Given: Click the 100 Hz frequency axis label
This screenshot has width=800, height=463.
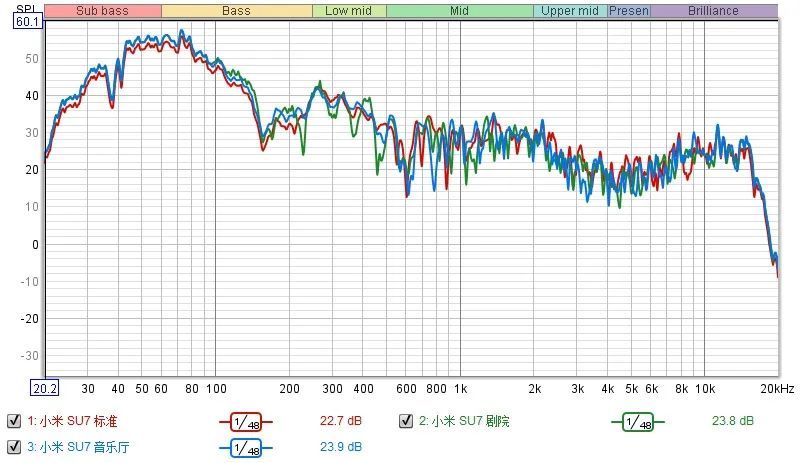Looking at the screenshot, I should coord(216,389).
